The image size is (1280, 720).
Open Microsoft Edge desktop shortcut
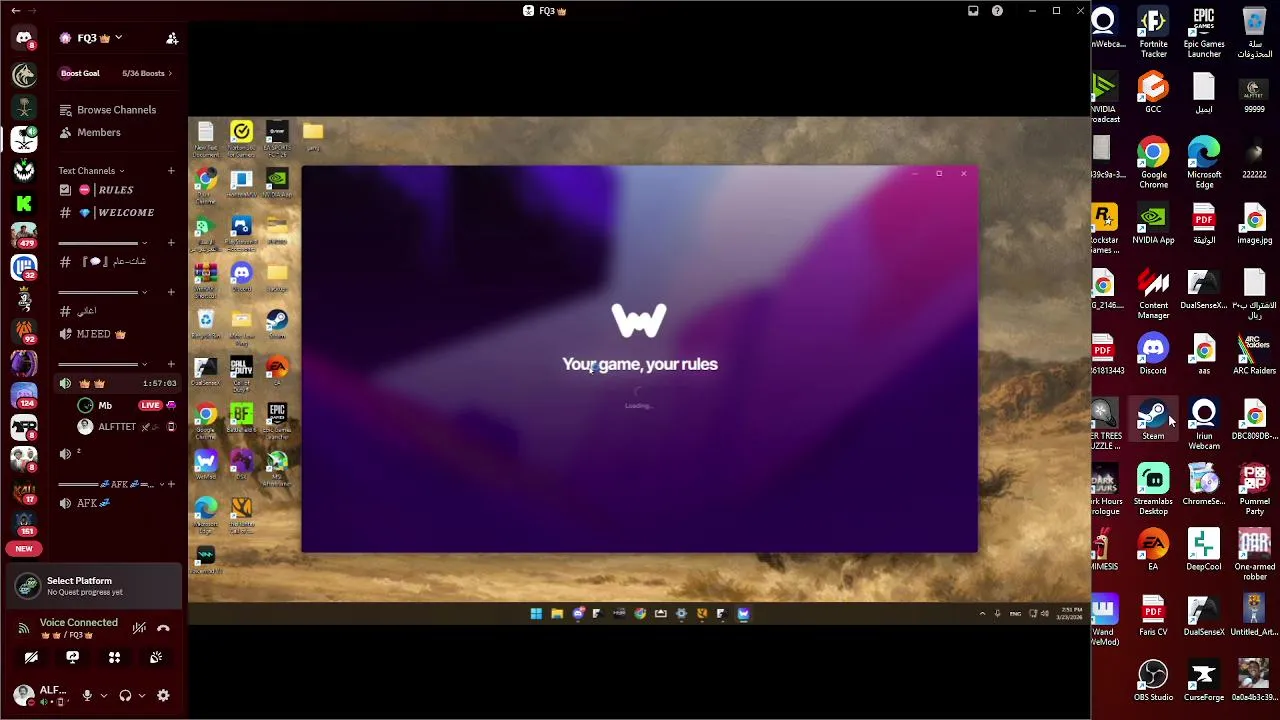point(1204,164)
